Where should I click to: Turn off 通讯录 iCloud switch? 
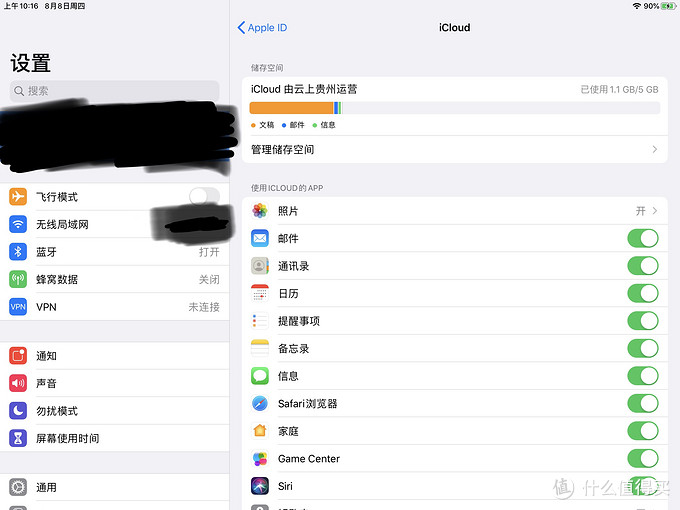[643, 266]
